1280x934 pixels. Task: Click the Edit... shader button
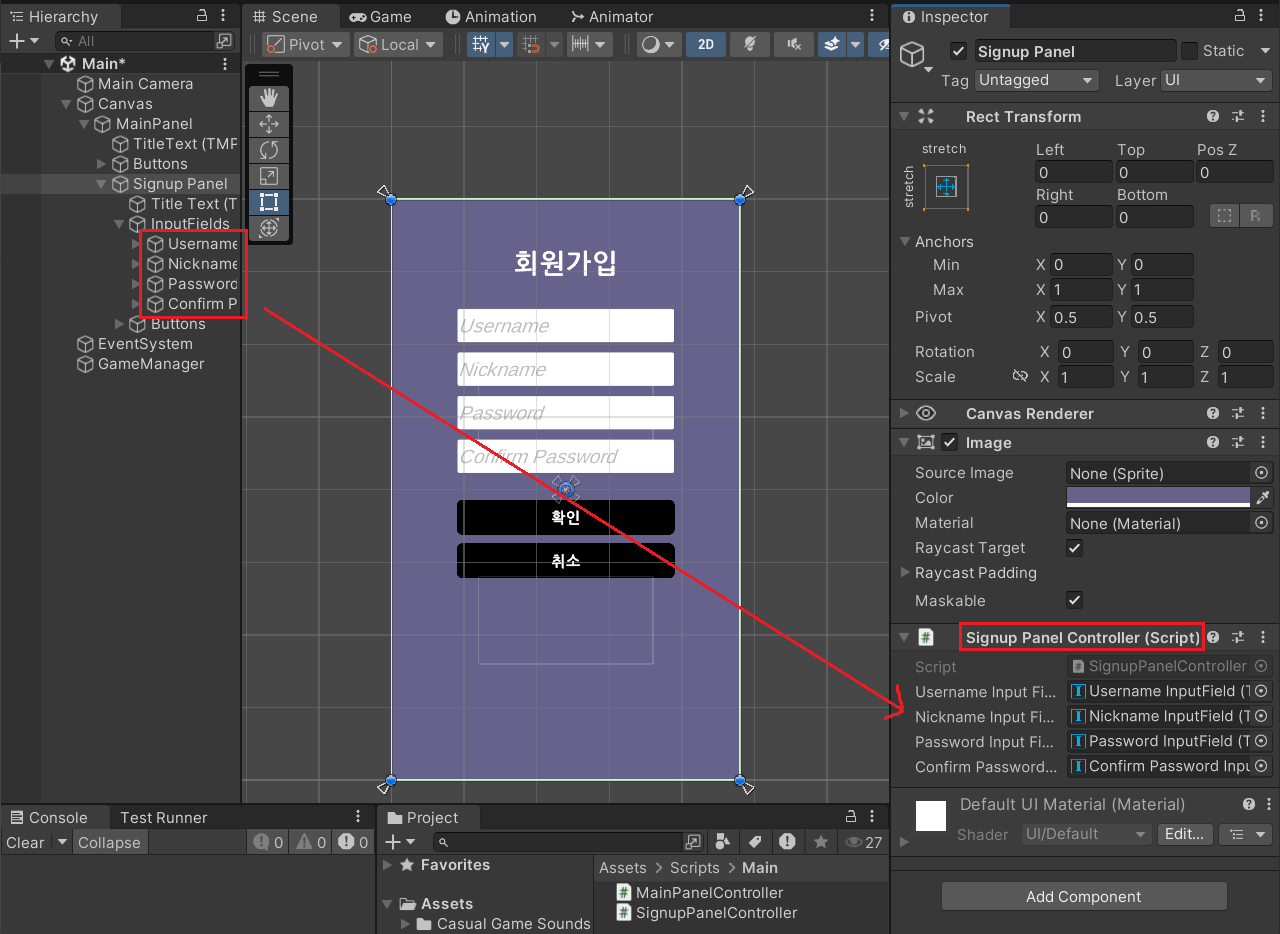click(x=1185, y=833)
